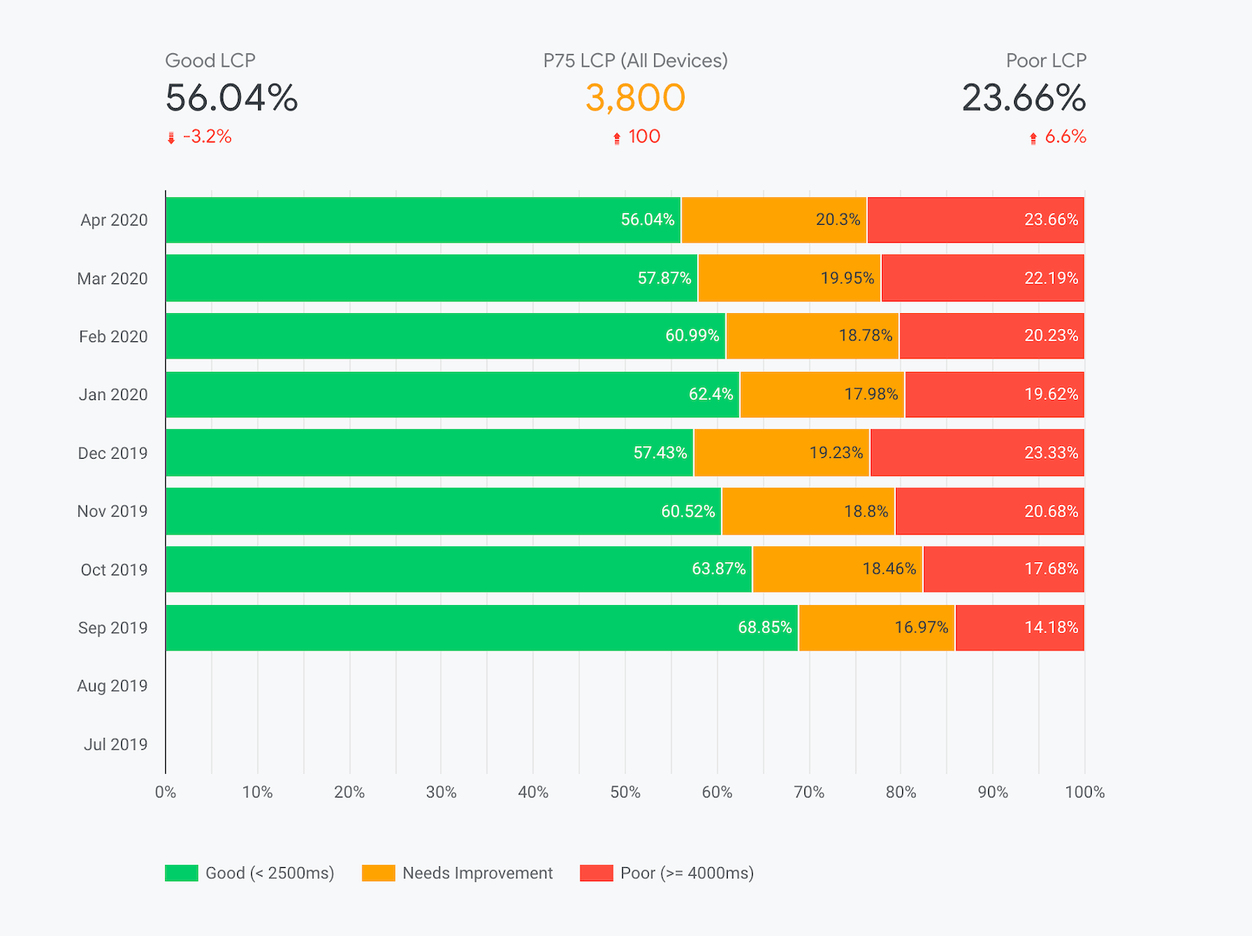
Task: Click the 23.66% Poor LCP scorecard value
Action: click(1023, 98)
